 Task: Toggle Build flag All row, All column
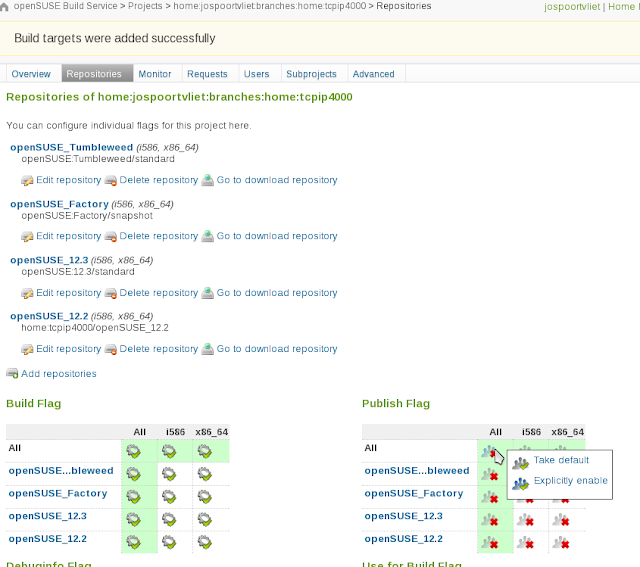coord(133,451)
